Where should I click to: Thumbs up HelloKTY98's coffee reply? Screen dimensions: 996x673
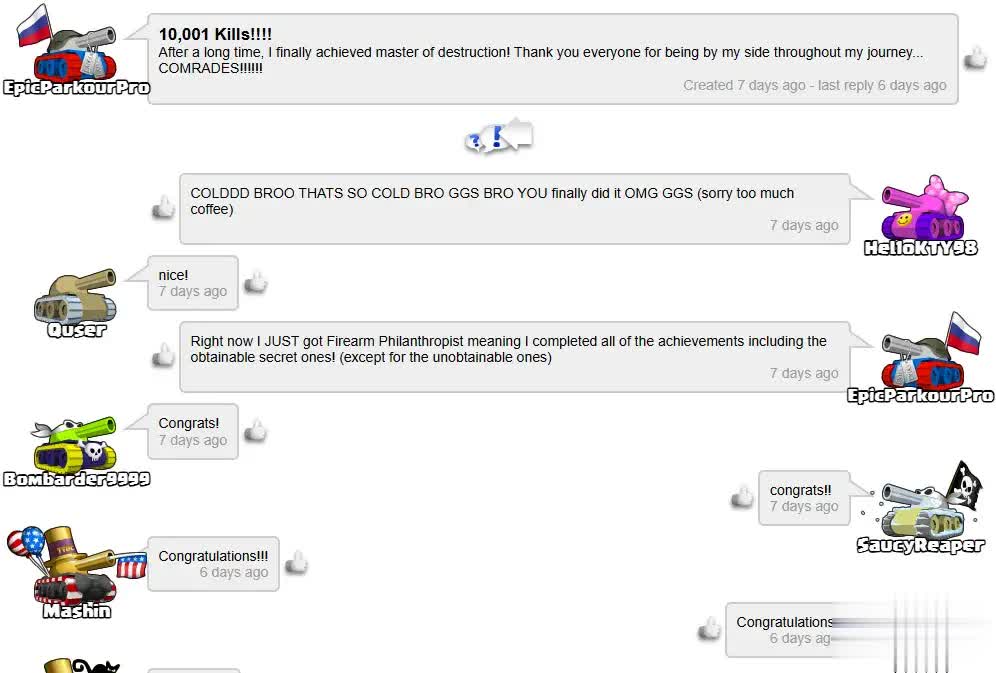point(163,208)
